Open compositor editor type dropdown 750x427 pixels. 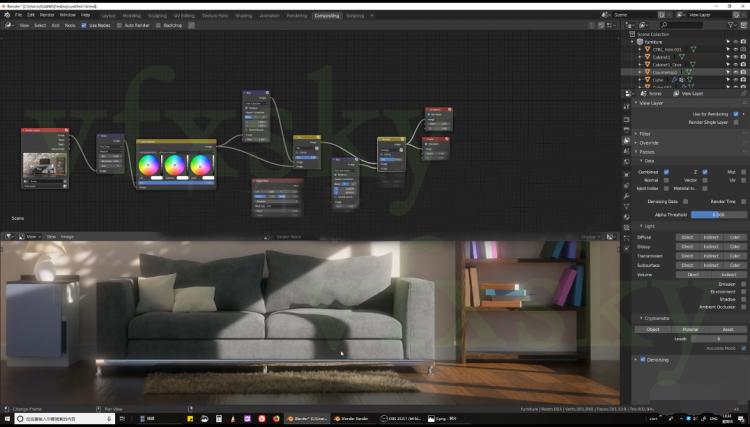tap(9, 25)
